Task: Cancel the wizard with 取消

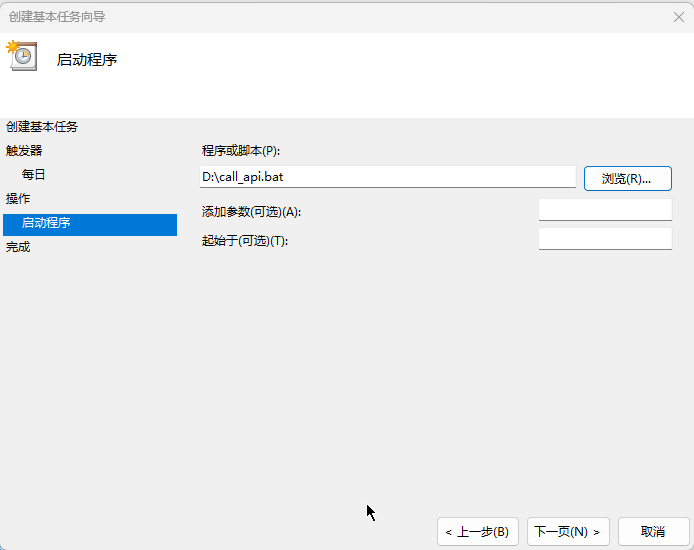Action: click(x=653, y=531)
